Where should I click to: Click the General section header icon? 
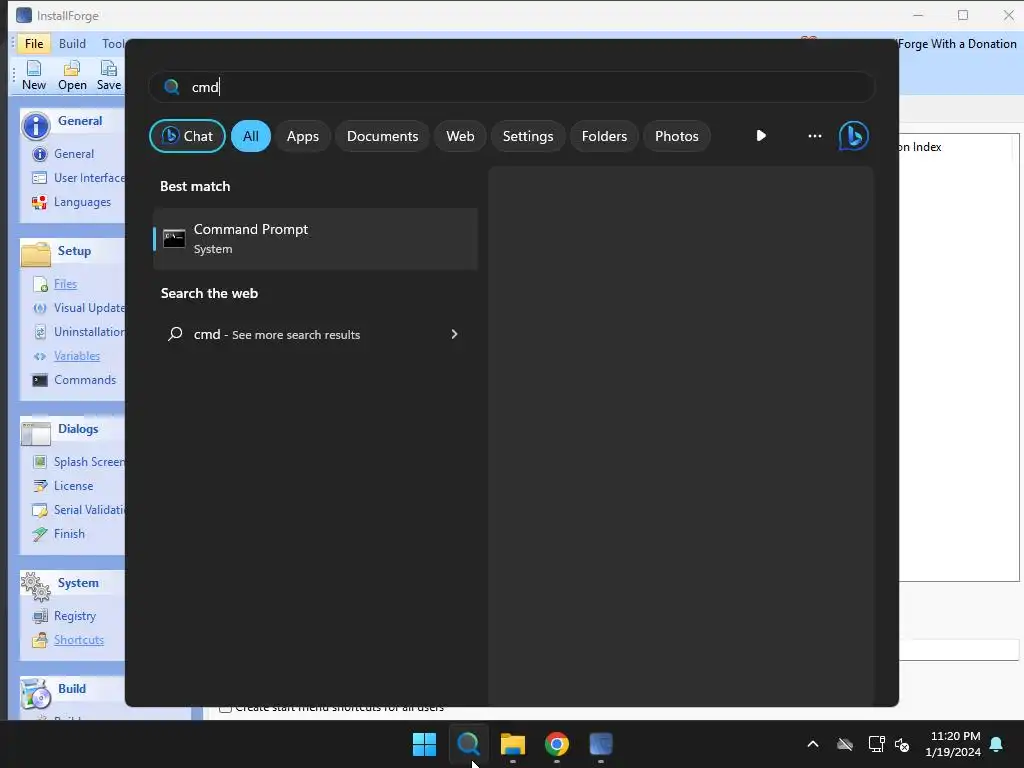coord(35,125)
